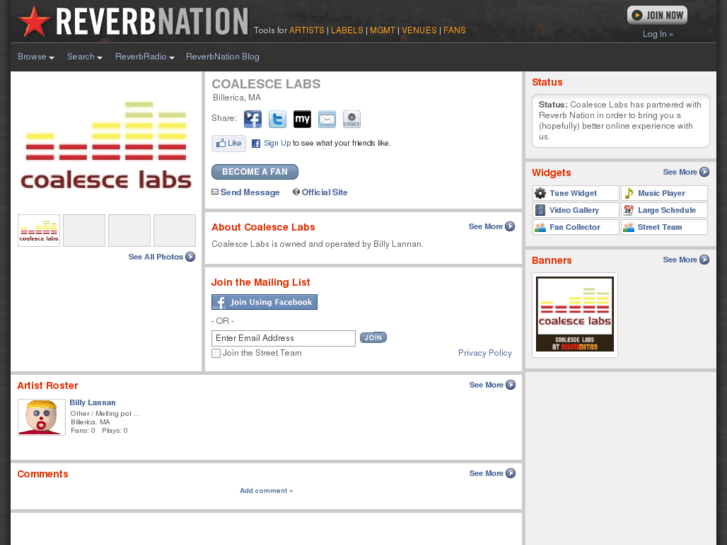Open the embed share icon
727x545 pixels.
click(351, 119)
